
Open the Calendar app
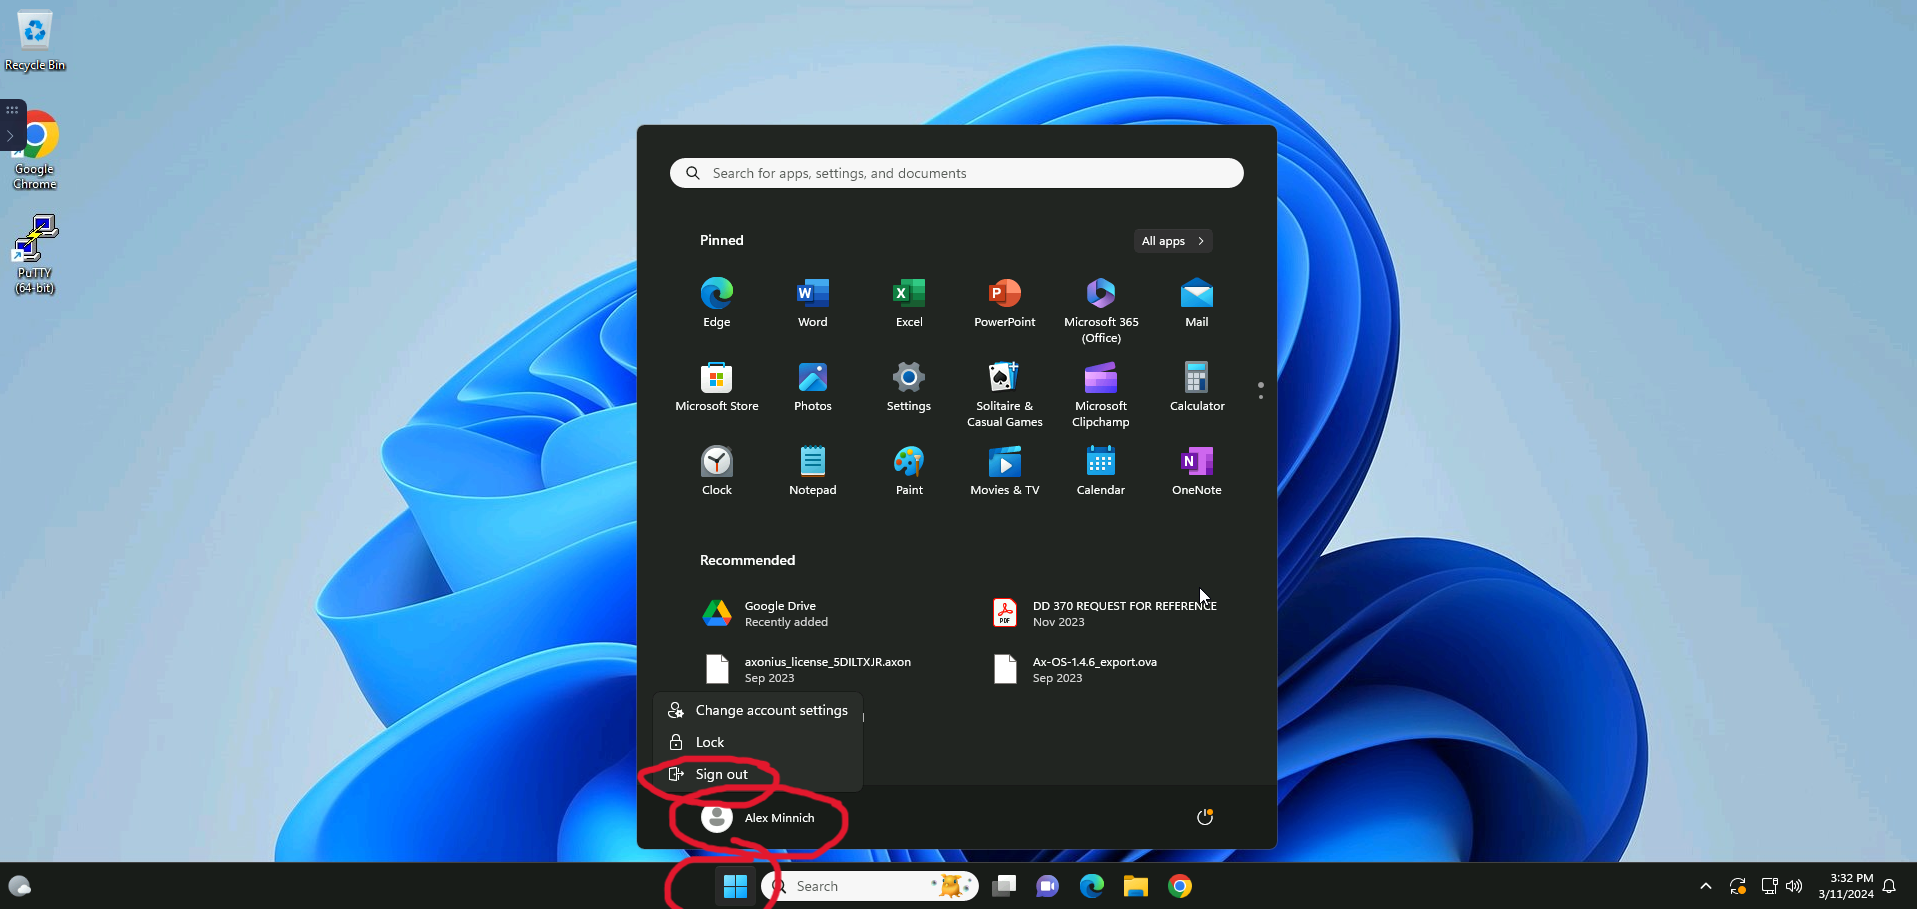coord(1101,471)
